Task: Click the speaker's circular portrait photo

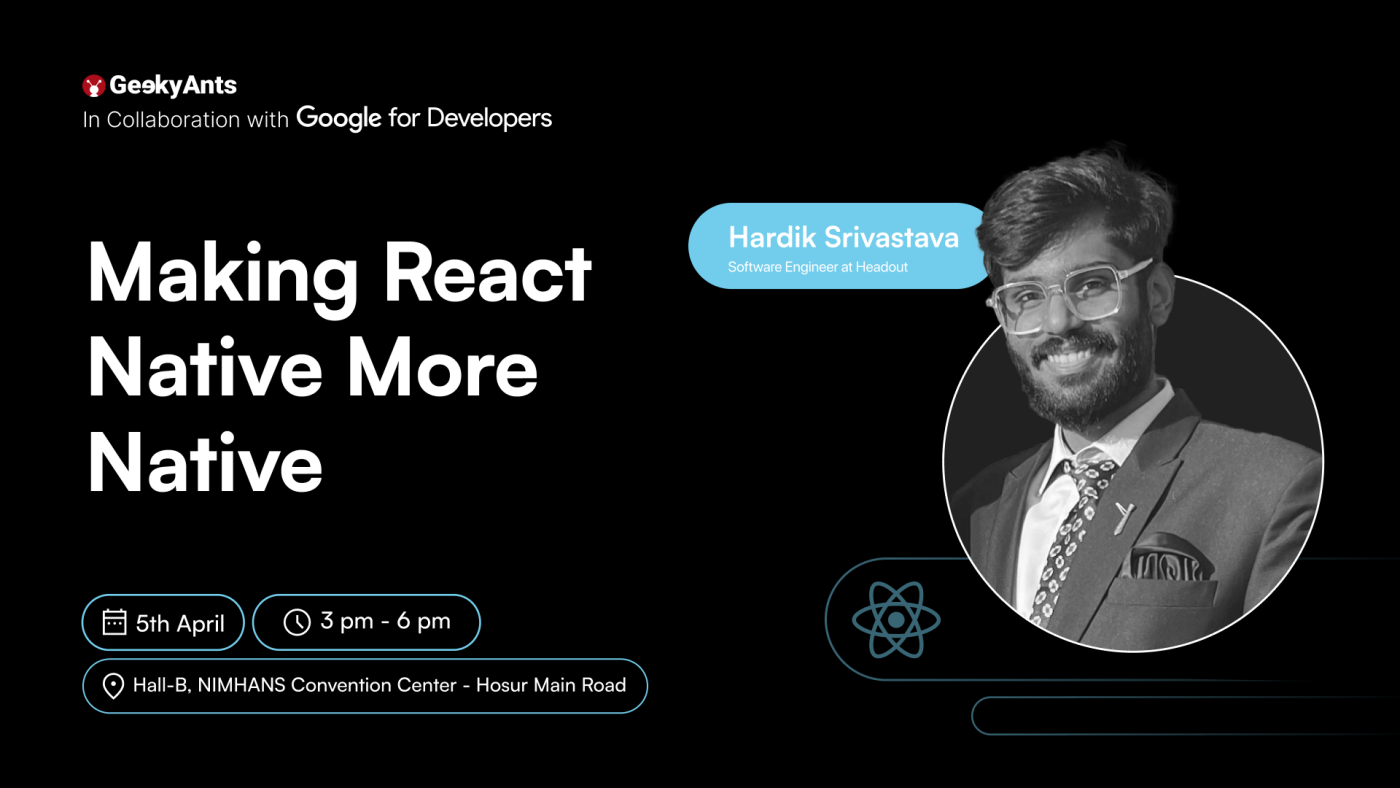Action: click(1135, 460)
